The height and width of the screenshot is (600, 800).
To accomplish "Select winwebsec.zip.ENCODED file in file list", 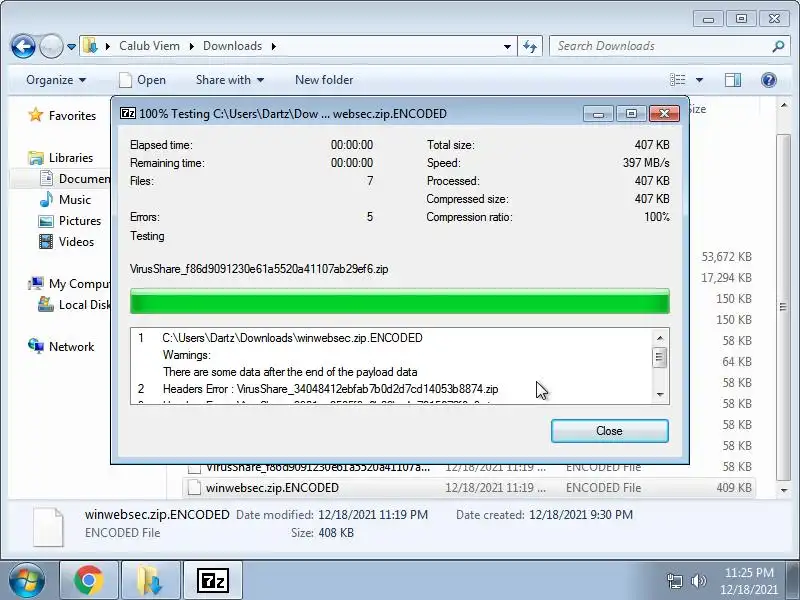I will (469, 488).
